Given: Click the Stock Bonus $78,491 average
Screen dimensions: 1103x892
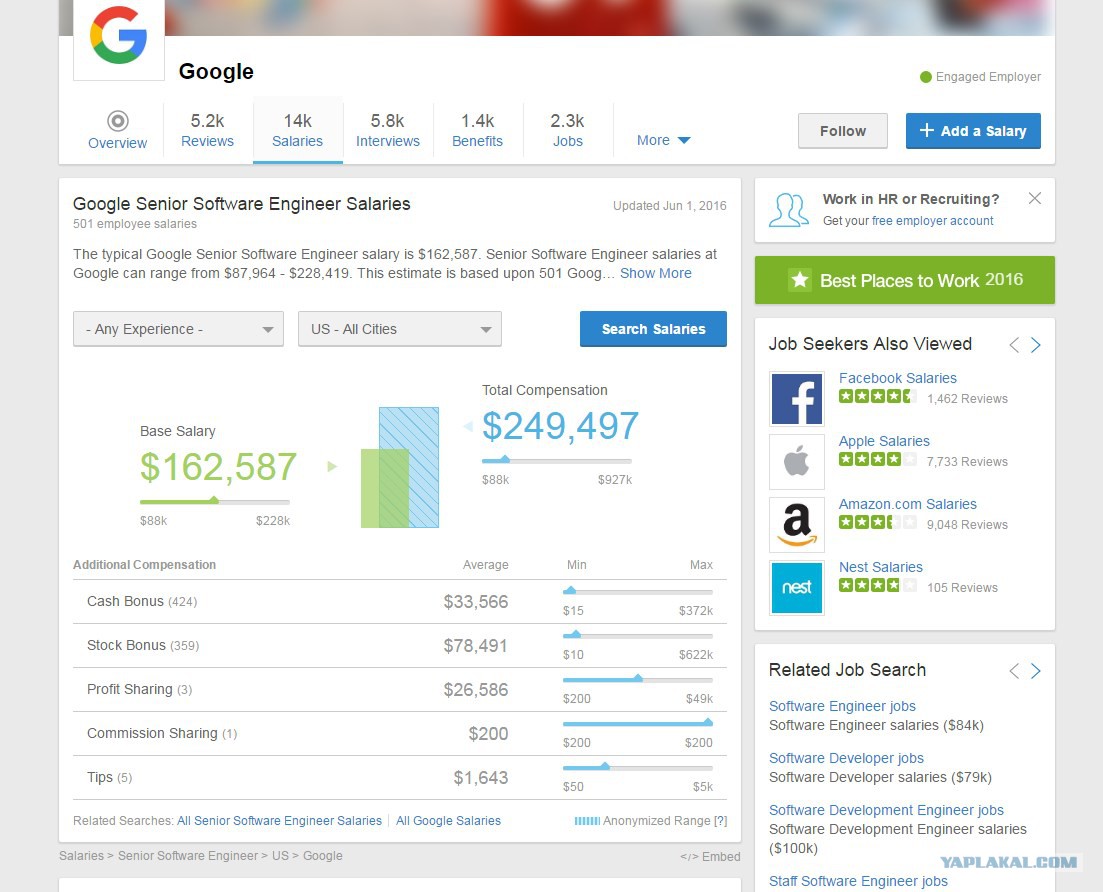Looking at the screenshot, I should (x=476, y=646).
